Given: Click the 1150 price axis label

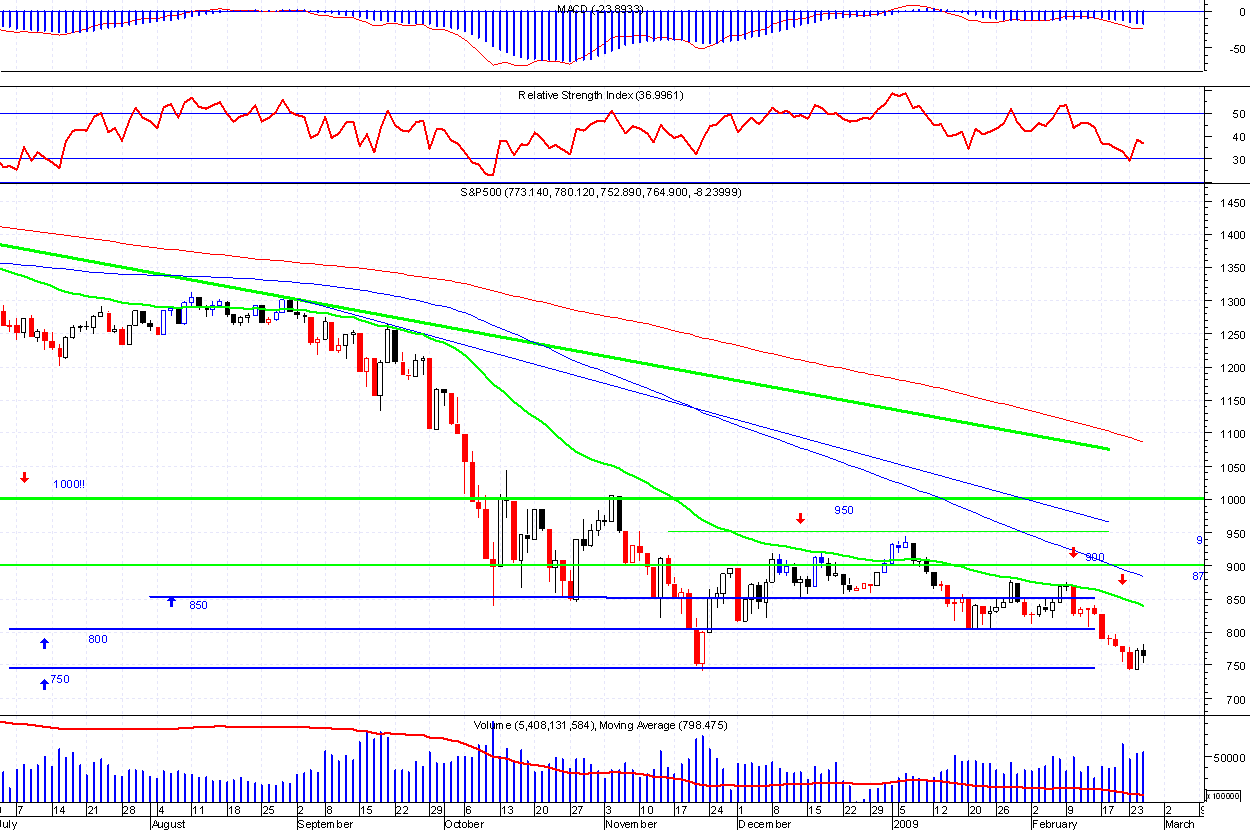Looking at the screenshot, I should pos(1232,401).
